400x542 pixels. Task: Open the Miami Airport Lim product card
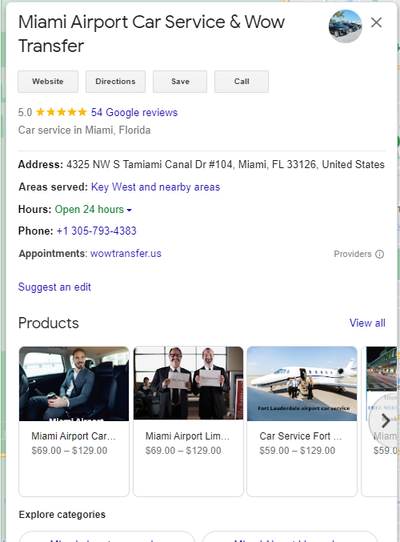pos(188,421)
